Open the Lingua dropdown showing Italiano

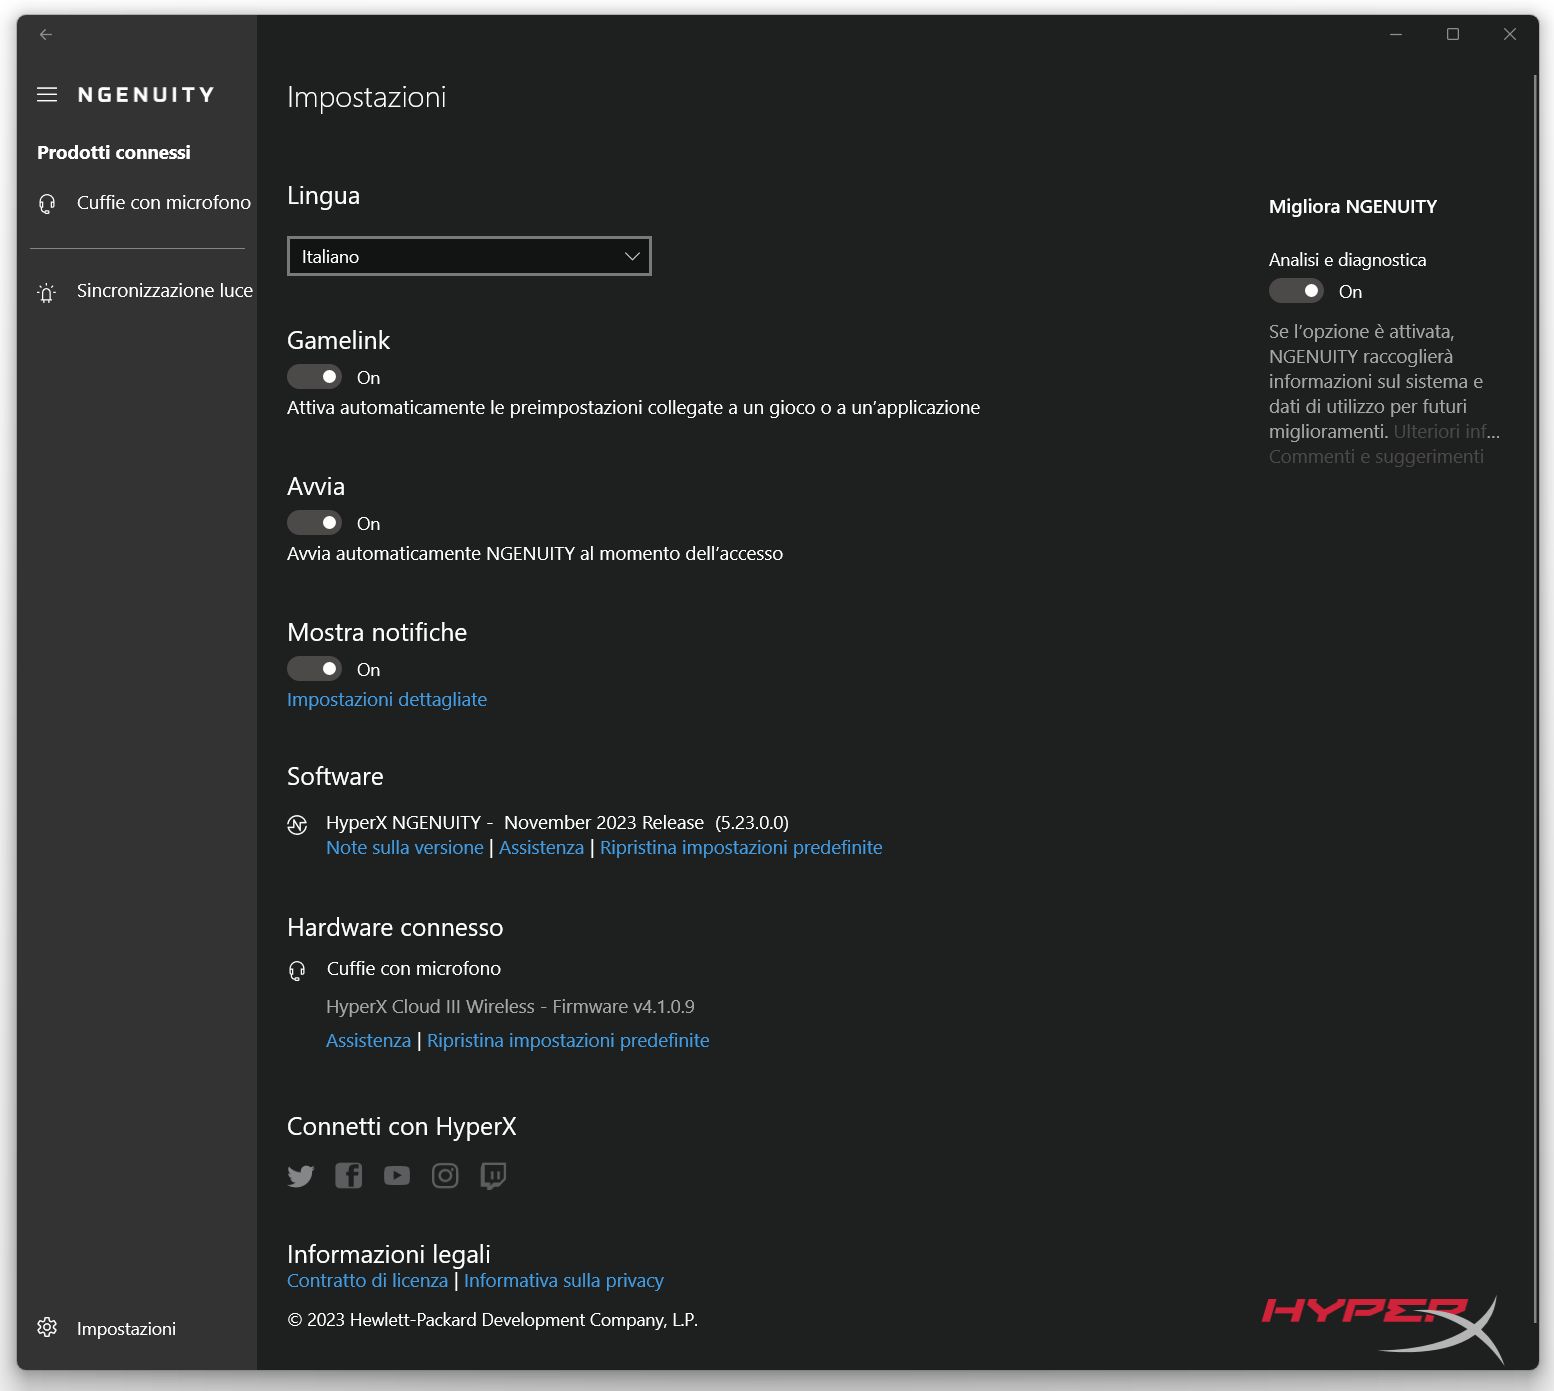pyautogui.click(x=469, y=256)
